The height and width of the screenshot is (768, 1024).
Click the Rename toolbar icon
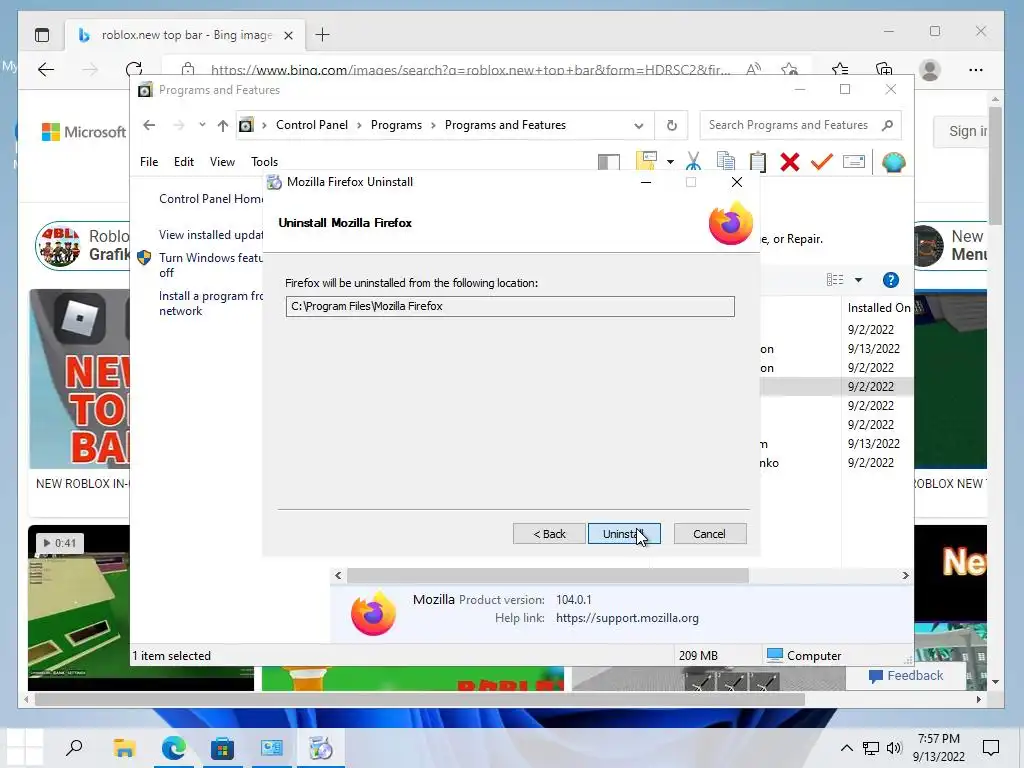[x=854, y=161]
